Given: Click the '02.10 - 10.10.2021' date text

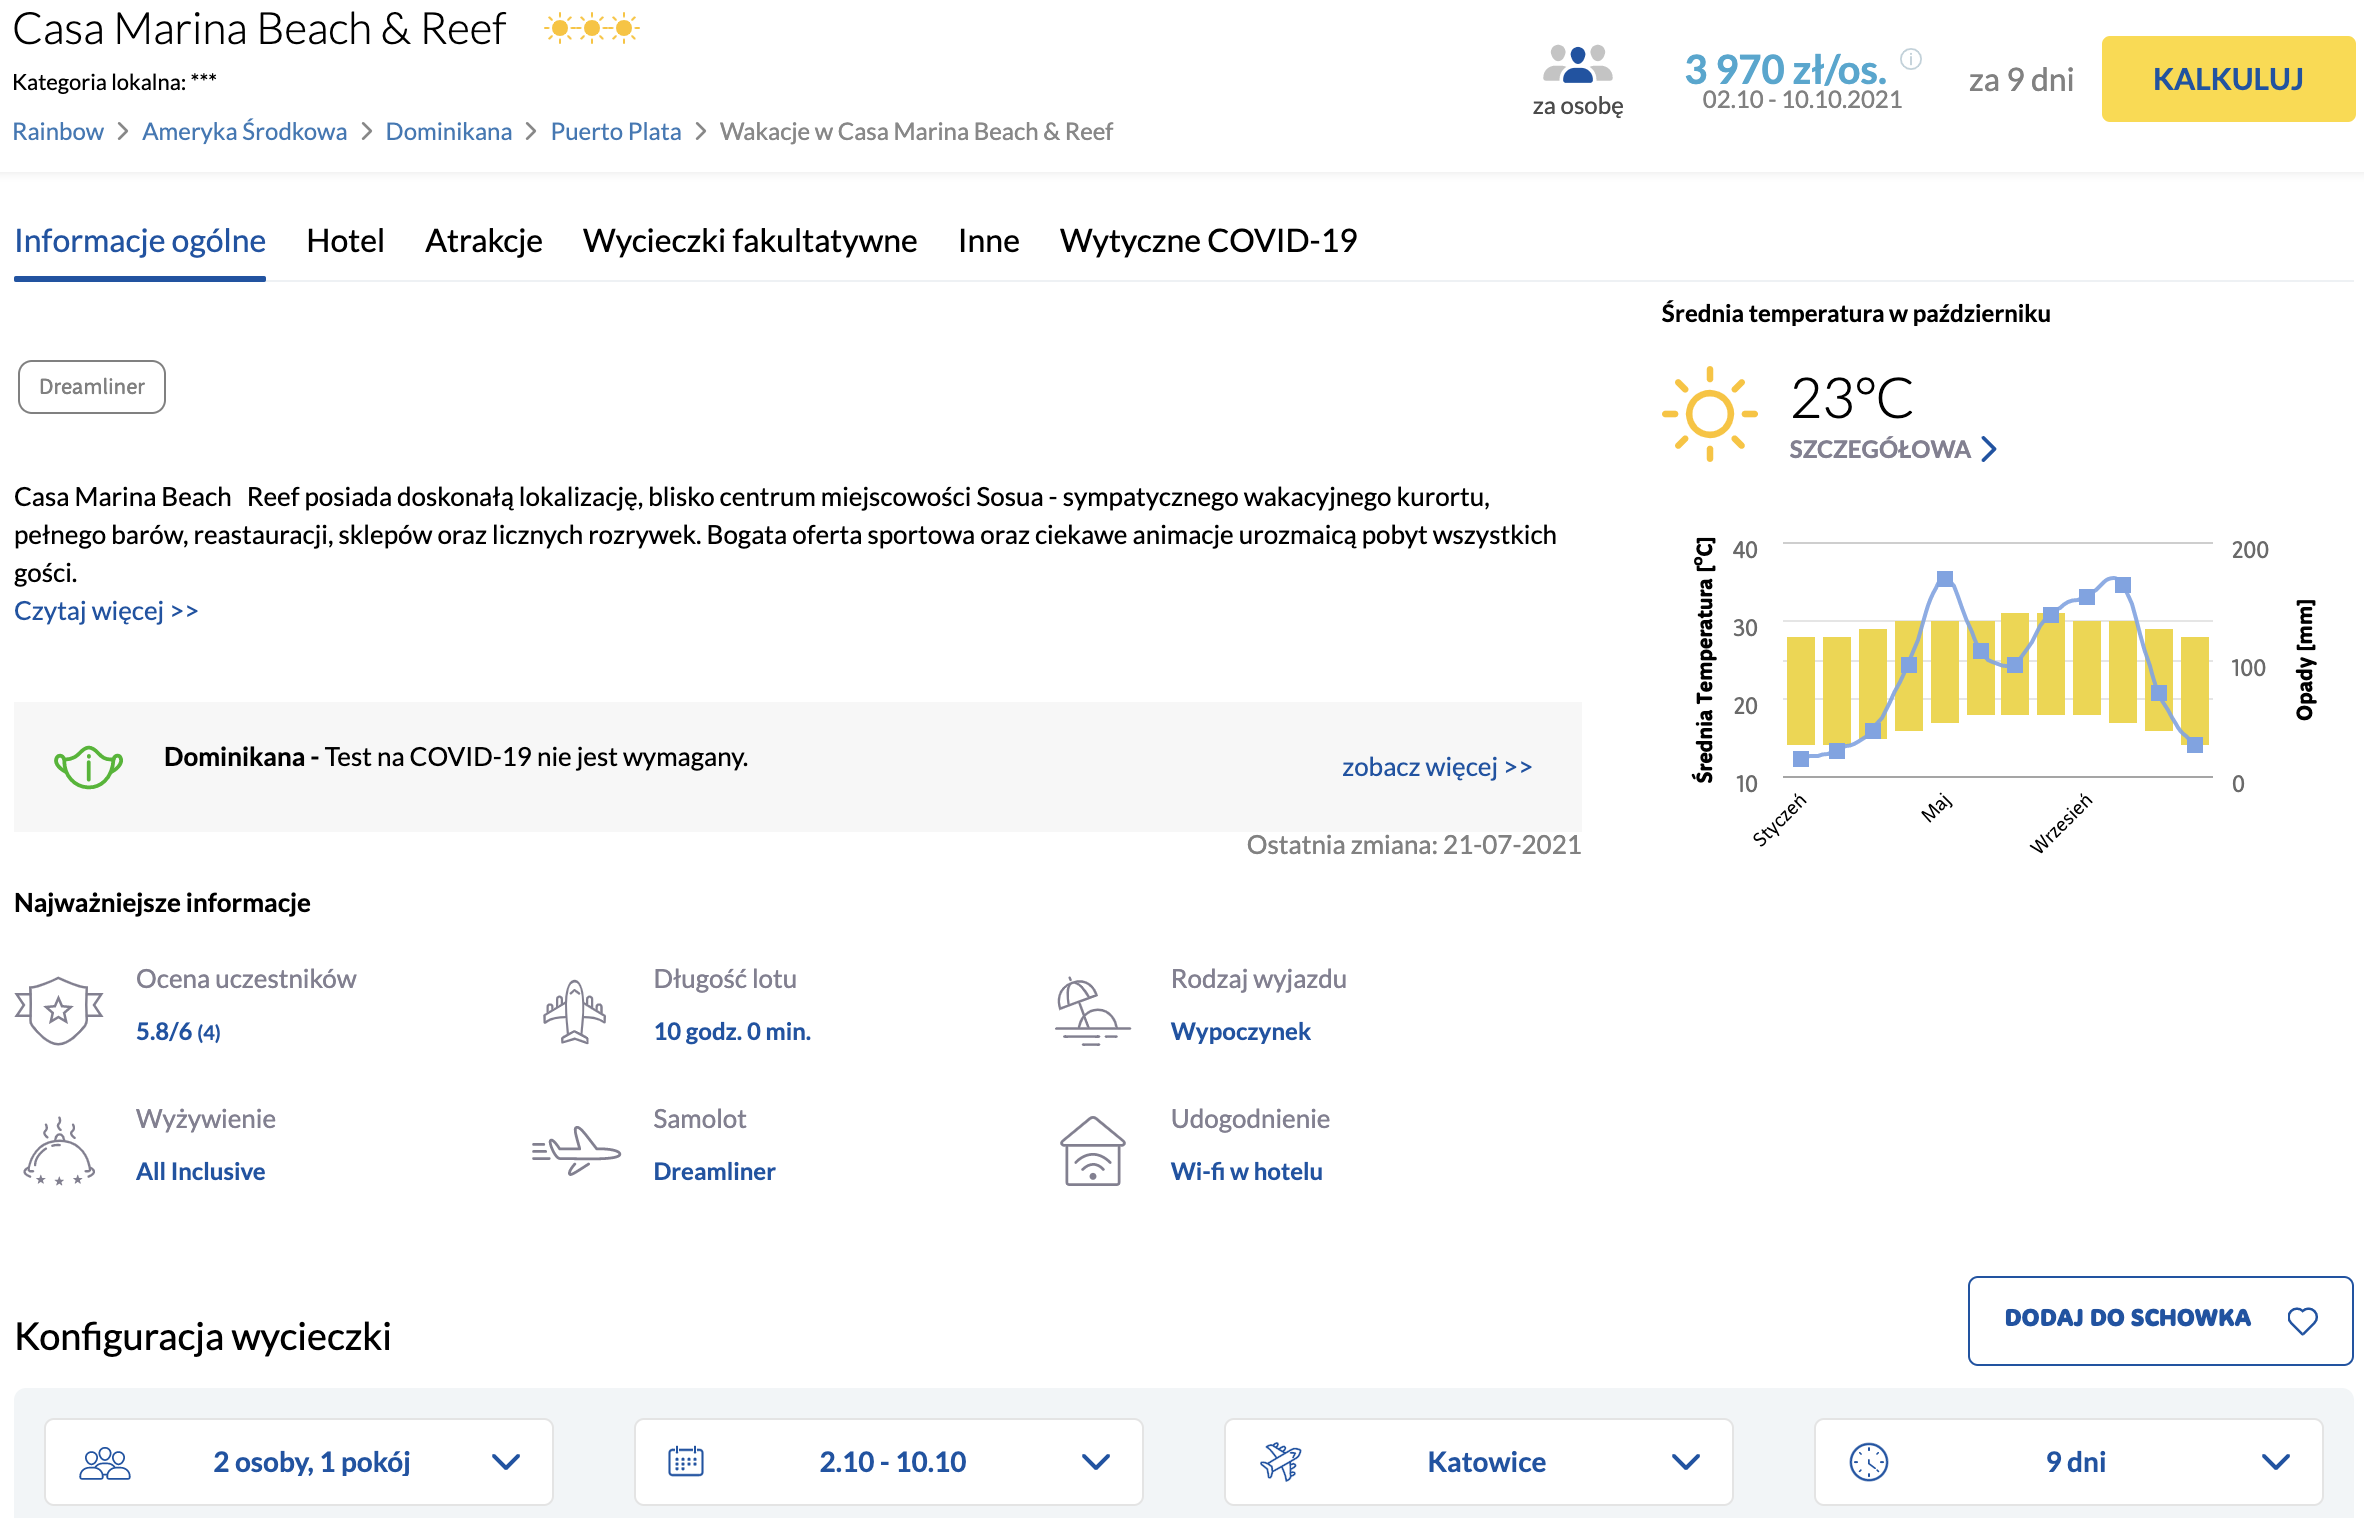Looking at the screenshot, I should (x=1802, y=100).
